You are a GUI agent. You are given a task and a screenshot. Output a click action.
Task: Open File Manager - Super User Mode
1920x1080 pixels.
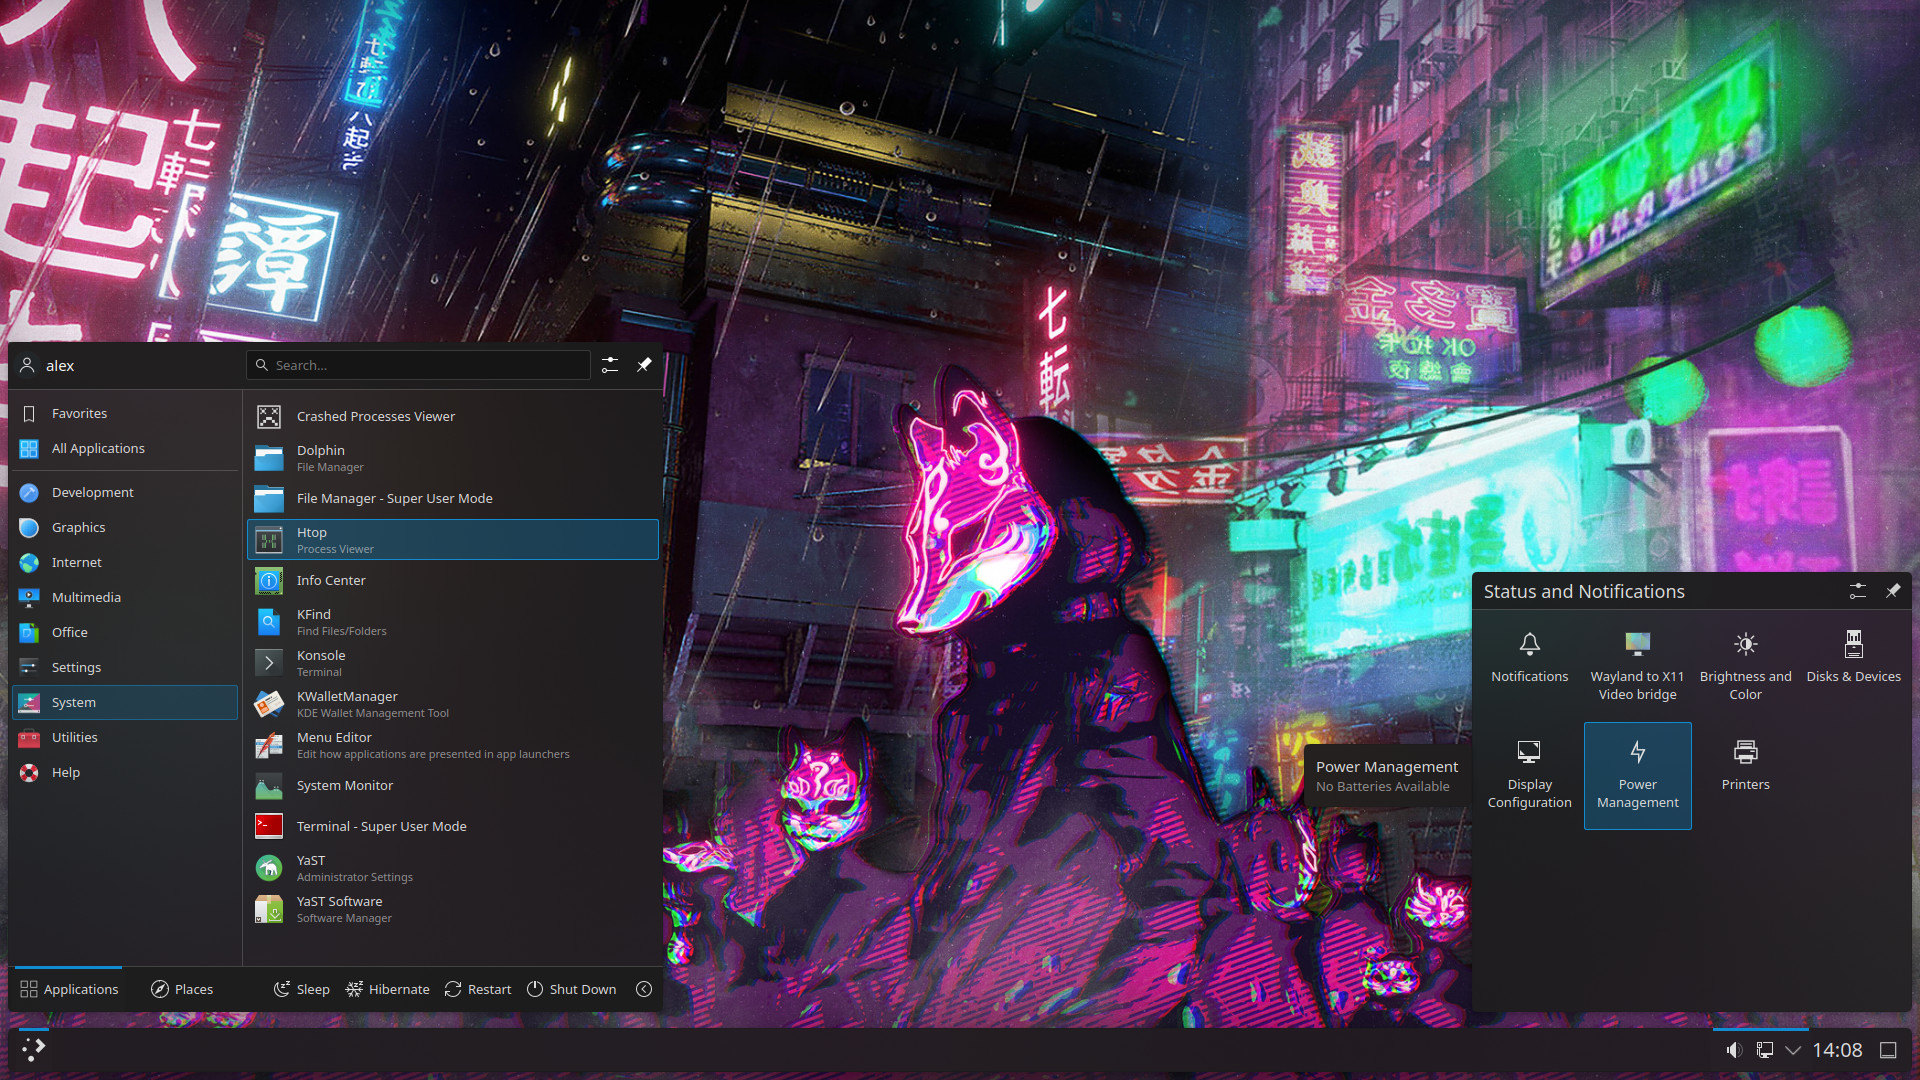point(452,498)
